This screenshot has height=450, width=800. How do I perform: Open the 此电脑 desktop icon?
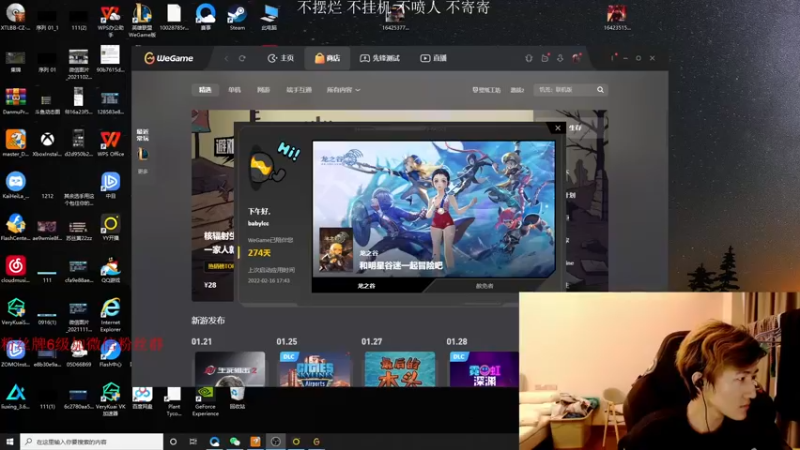[269, 17]
